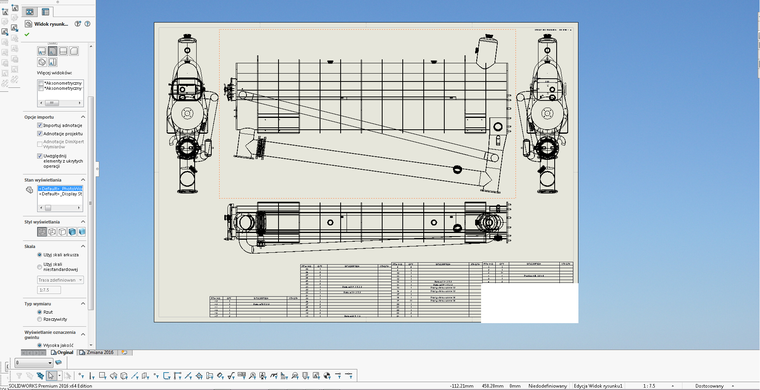Click the arrow select cursor tool in bottom toolbar
760x390 pixels.
coord(50,375)
